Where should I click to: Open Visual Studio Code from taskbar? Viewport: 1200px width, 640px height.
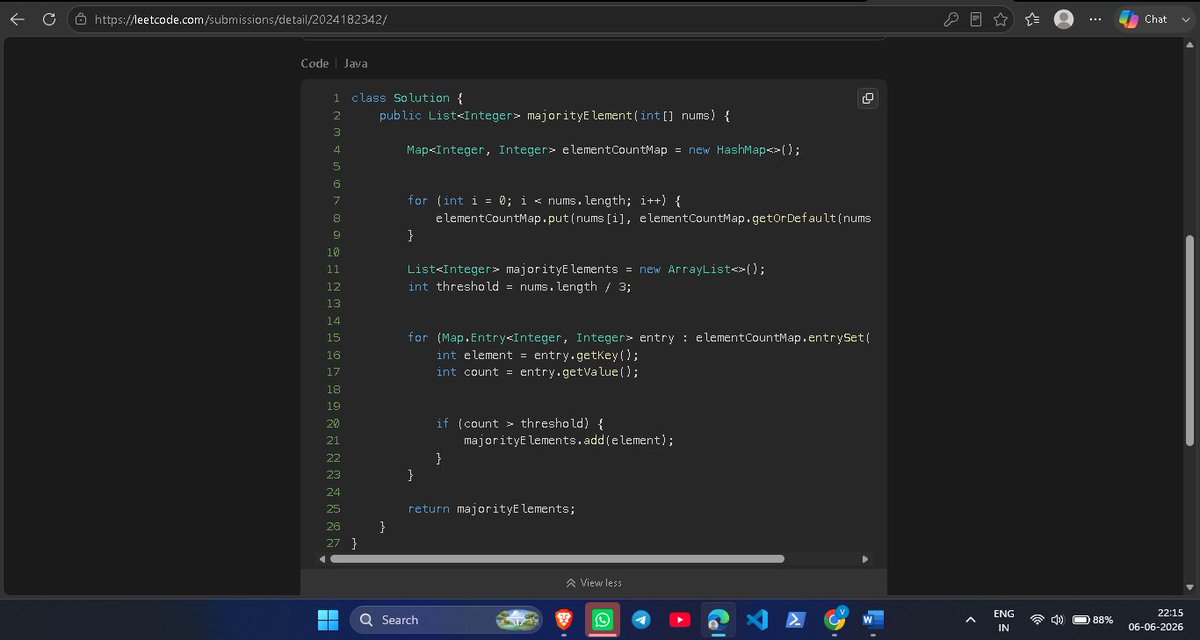757,620
